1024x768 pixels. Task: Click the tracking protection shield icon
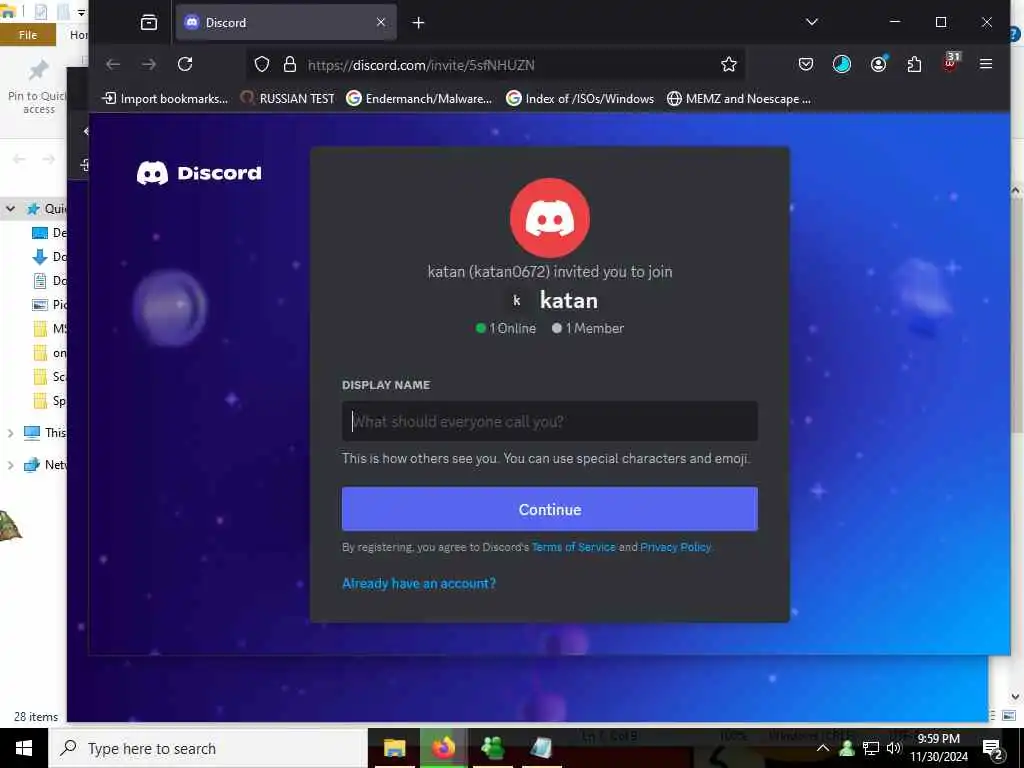tap(262, 64)
